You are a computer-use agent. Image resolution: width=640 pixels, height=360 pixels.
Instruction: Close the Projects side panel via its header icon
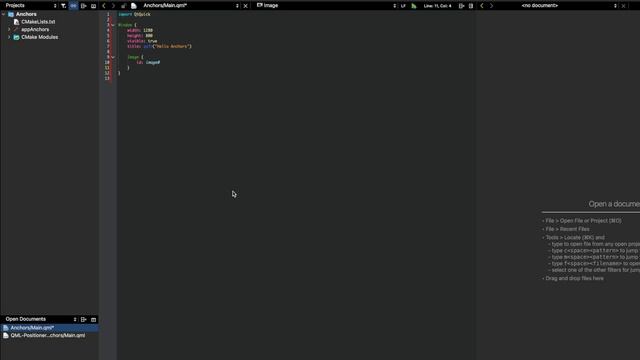[x=93, y=6]
